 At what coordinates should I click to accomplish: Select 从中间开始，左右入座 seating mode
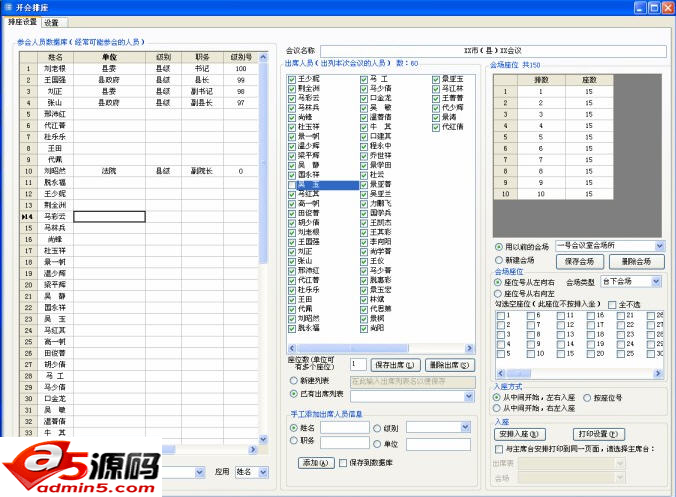[x=497, y=397]
